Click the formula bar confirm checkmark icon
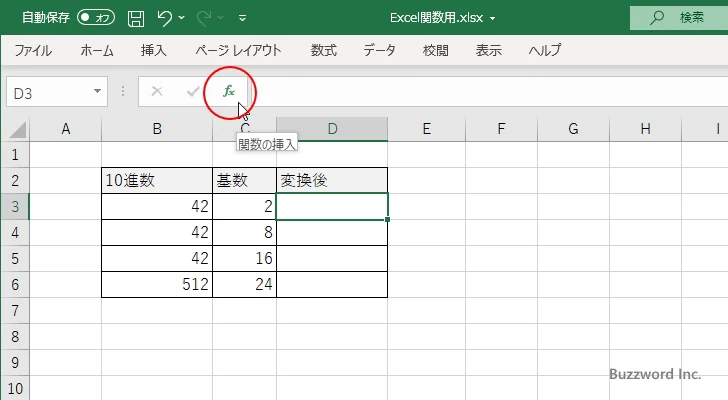The width and height of the screenshot is (728, 400). pyautogui.click(x=193, y=91)
